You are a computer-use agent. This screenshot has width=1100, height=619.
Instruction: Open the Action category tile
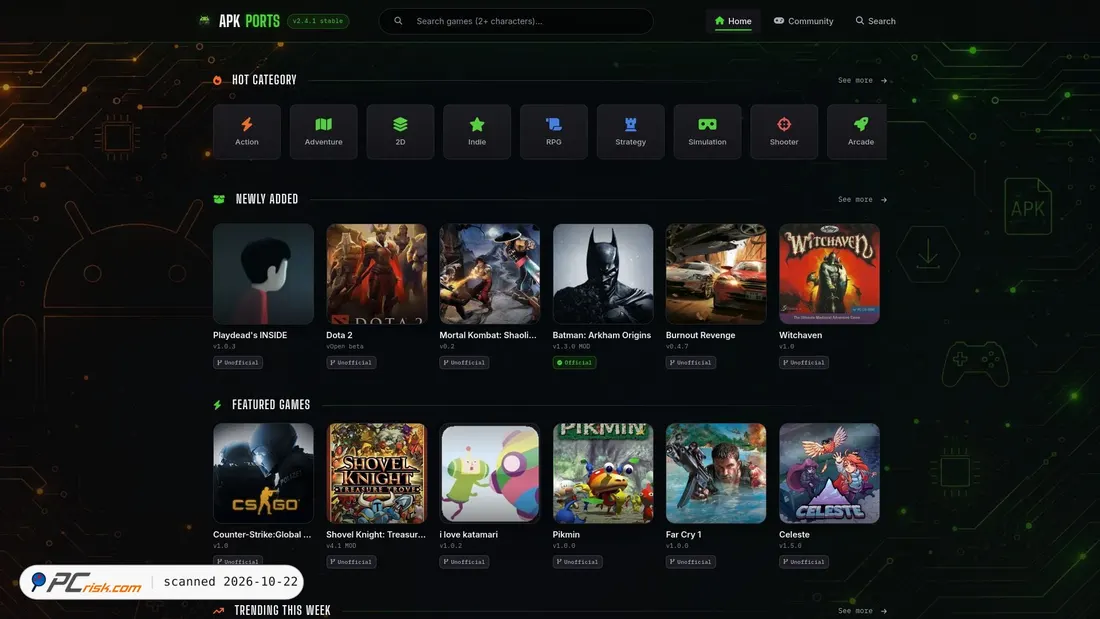(x=247, y=132)
